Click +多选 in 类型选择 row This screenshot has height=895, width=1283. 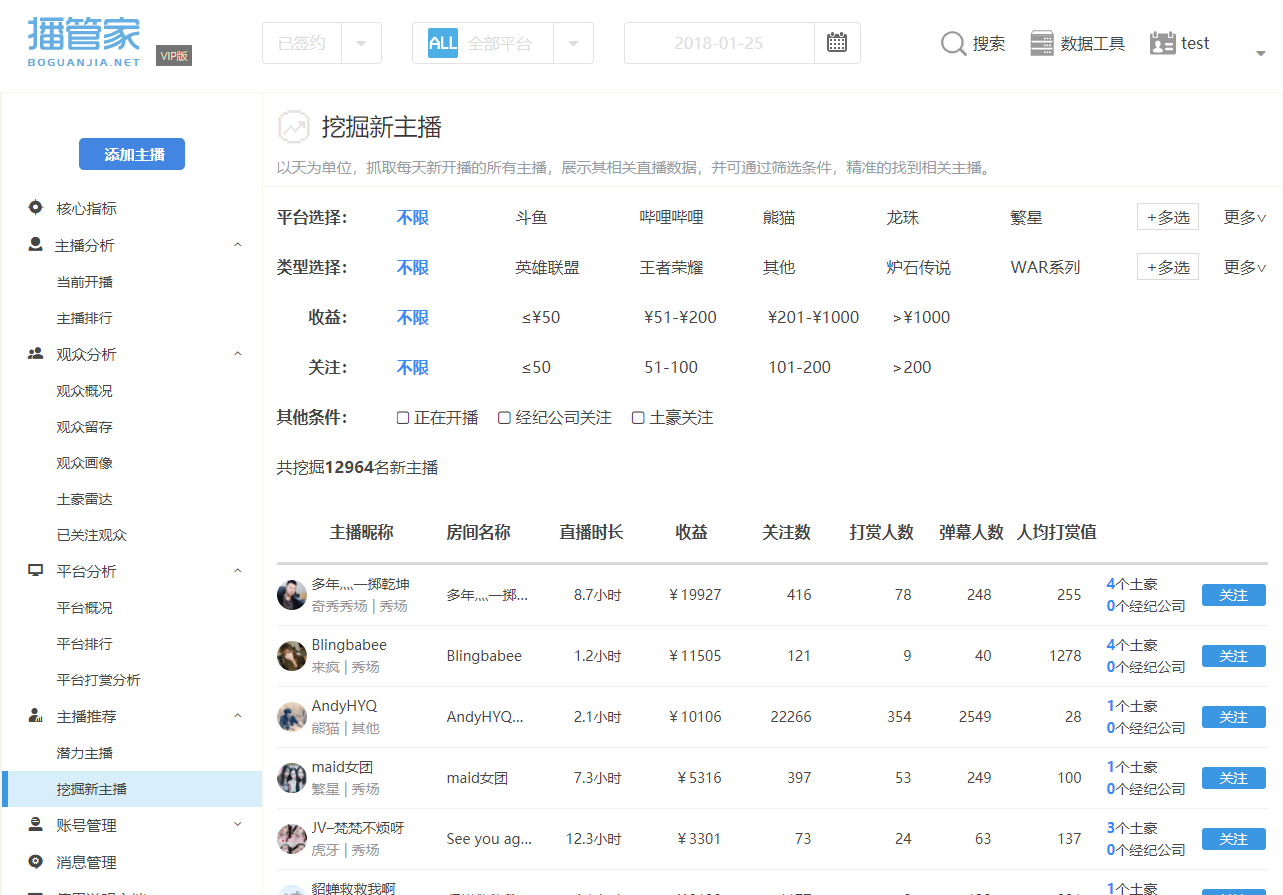1168,267
